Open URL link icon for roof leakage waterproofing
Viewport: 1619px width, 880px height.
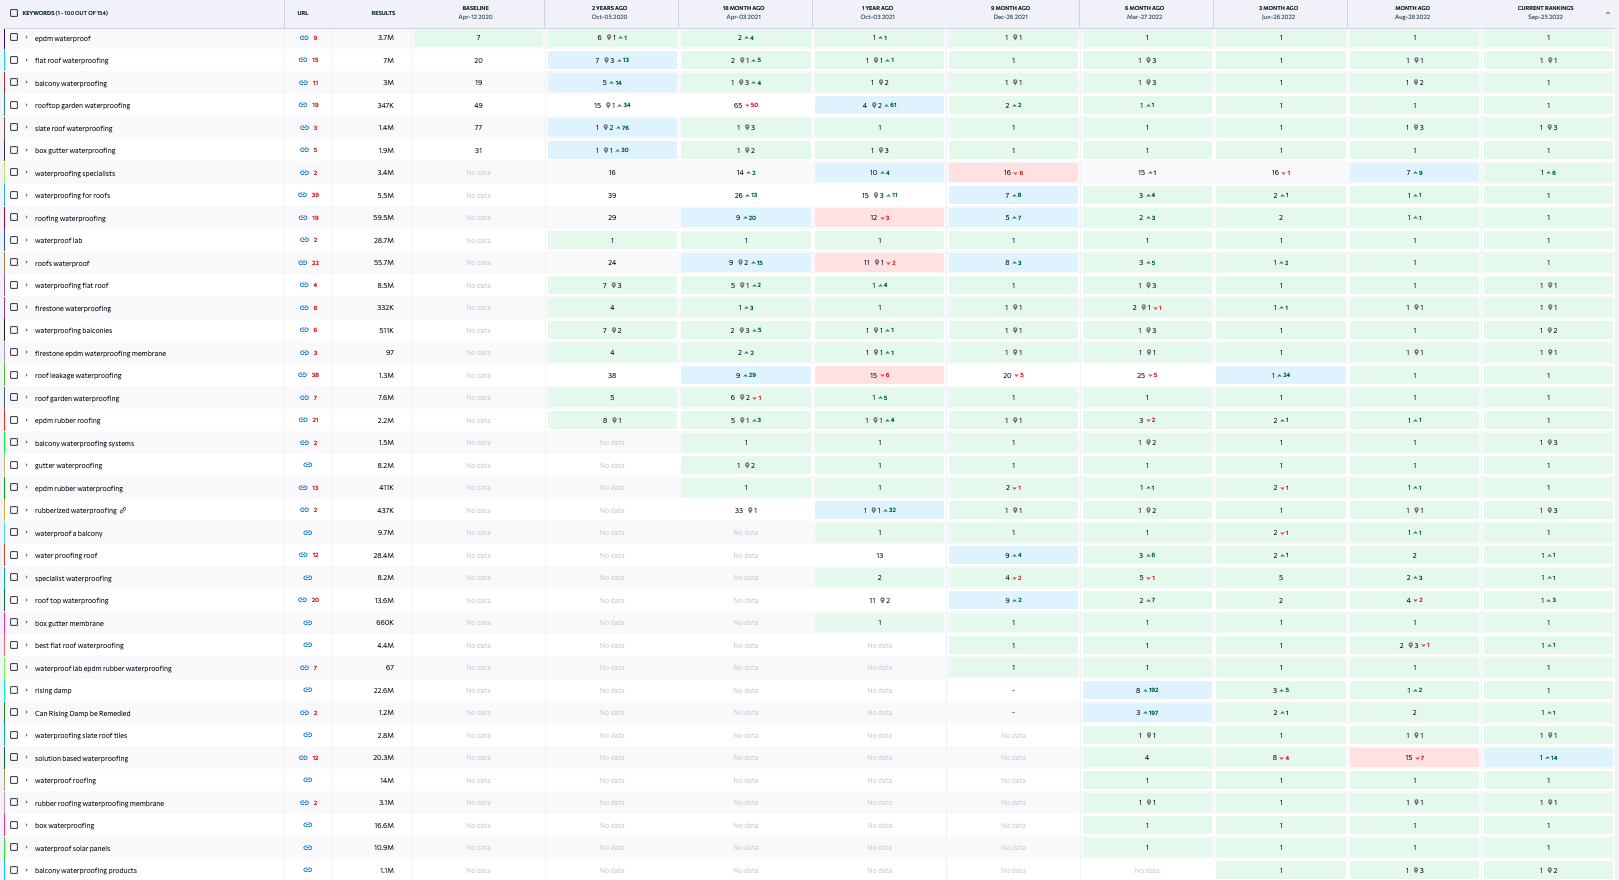[x=303, y=375]
